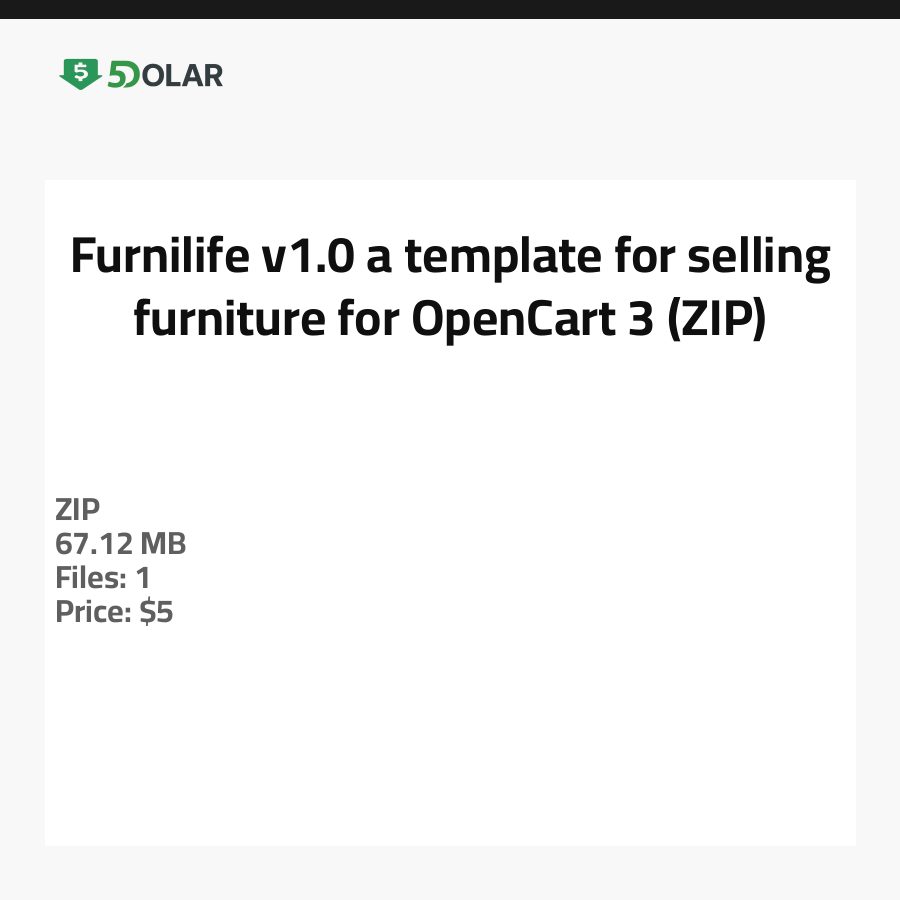Click the green "5" in the logo
Screen dimensions: 900x900
pos(117,75)
